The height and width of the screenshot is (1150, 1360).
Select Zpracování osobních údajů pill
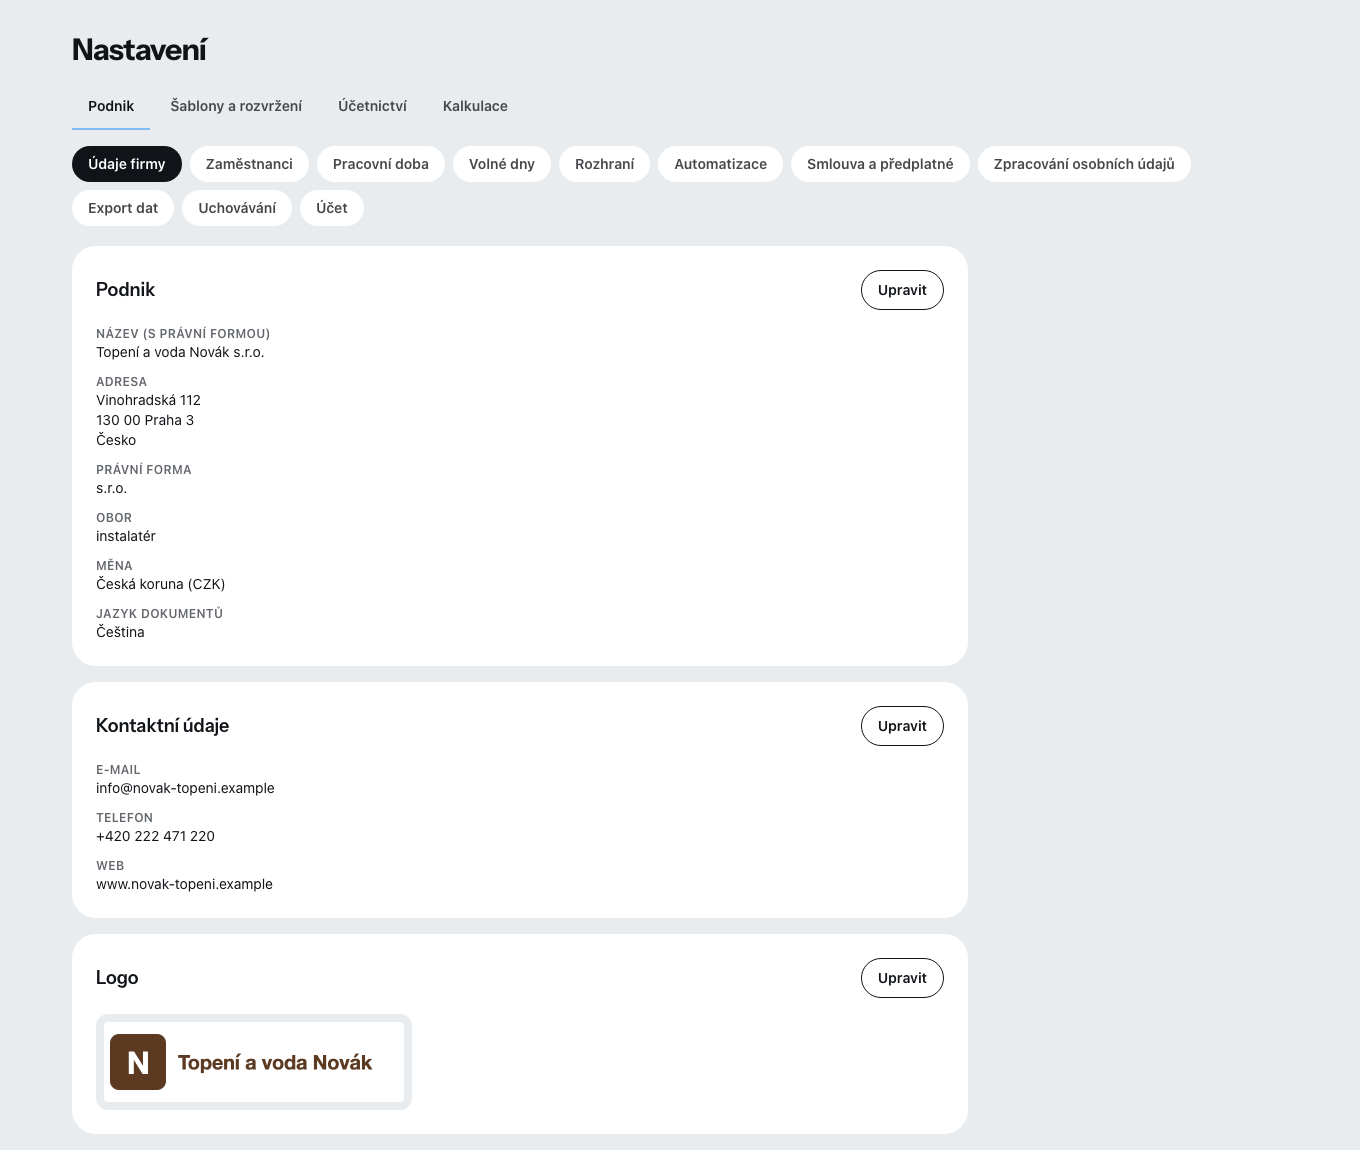point(1084,164)
